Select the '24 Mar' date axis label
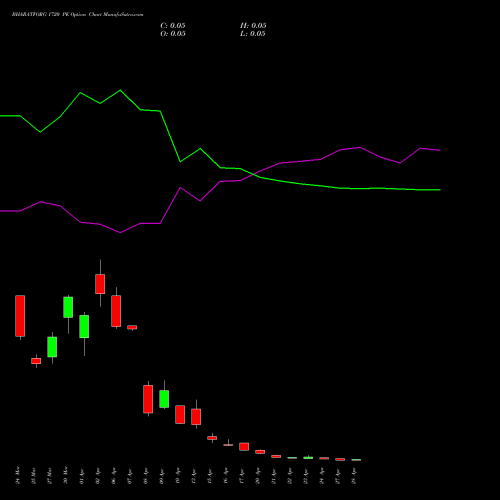500x500 pixels. pyautogui.click(x=18, y=475)
